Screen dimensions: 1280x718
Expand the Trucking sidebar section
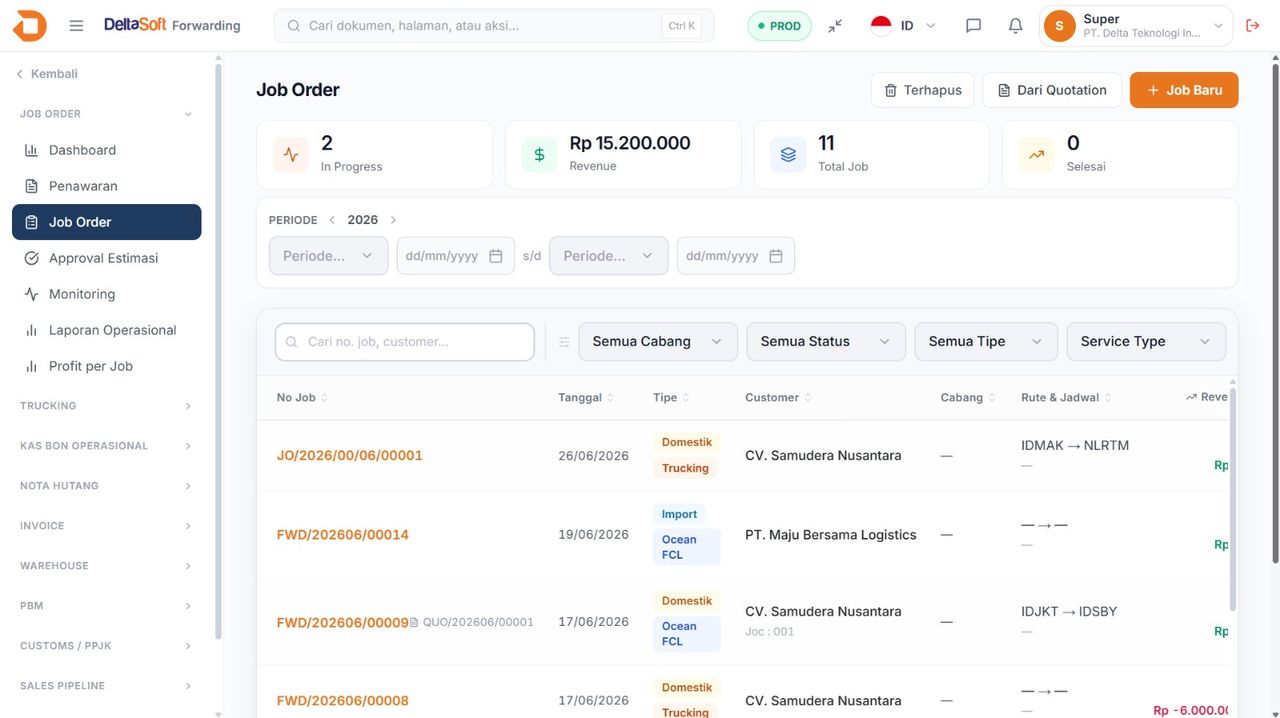pos(106,406)
